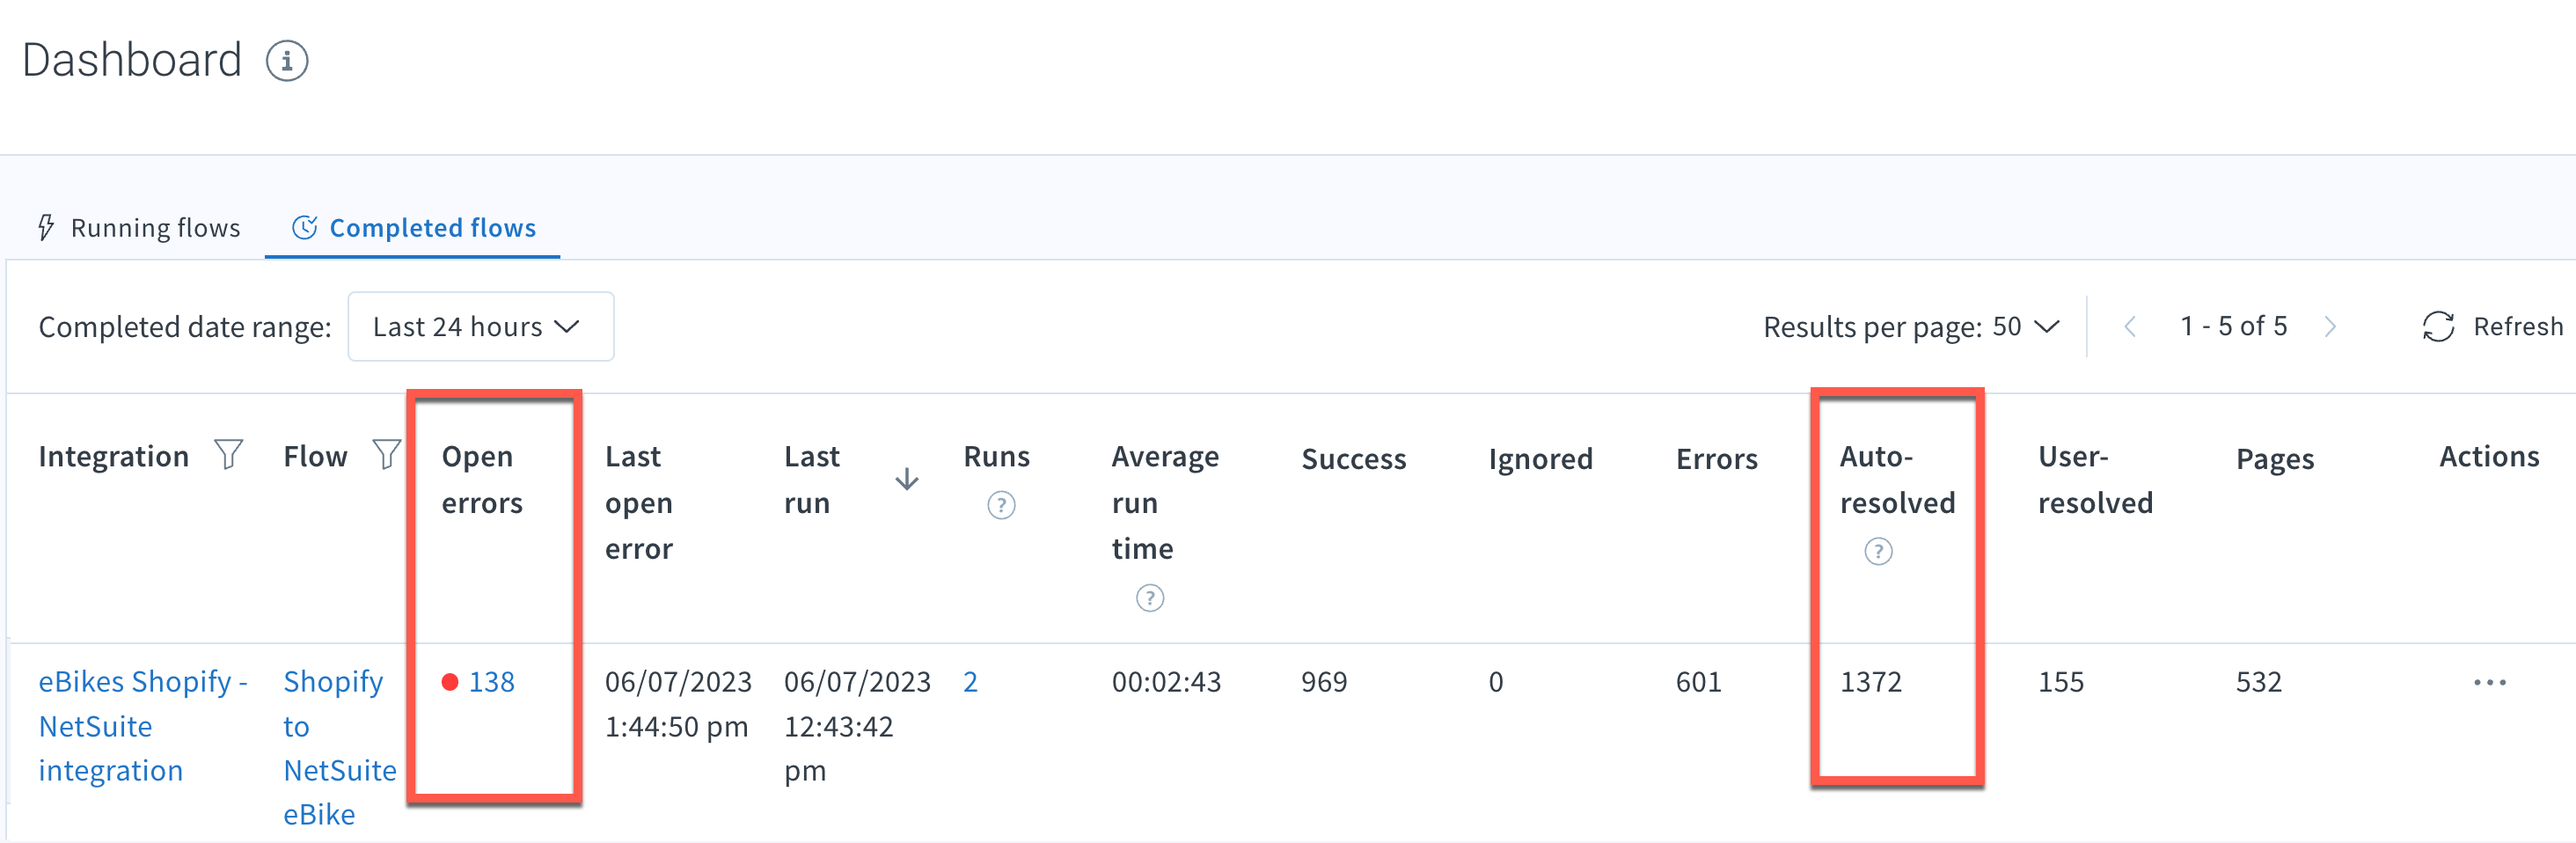Screen dimensions: 2576x843
Task: Go to the previous results page
Action: tap(2130, 326)
